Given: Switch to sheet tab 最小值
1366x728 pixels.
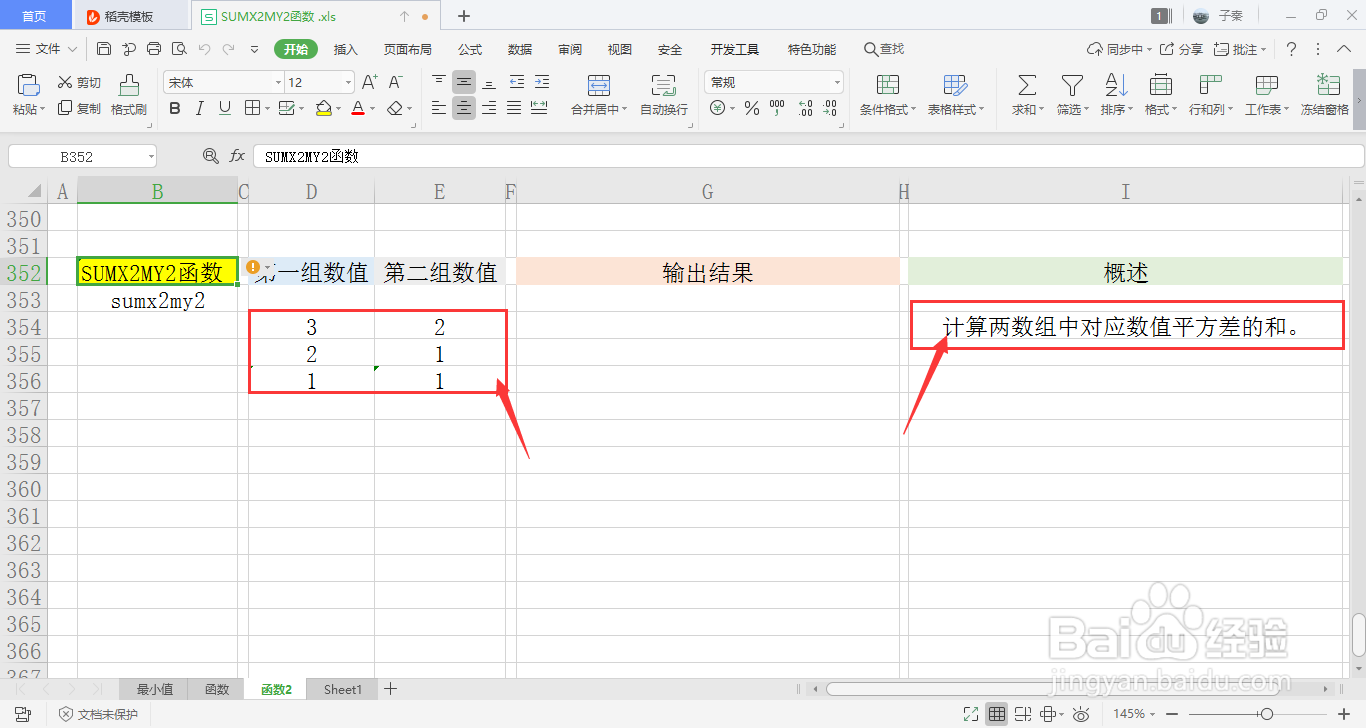Looking at the screenshot, I should click(x=155, y=689).
